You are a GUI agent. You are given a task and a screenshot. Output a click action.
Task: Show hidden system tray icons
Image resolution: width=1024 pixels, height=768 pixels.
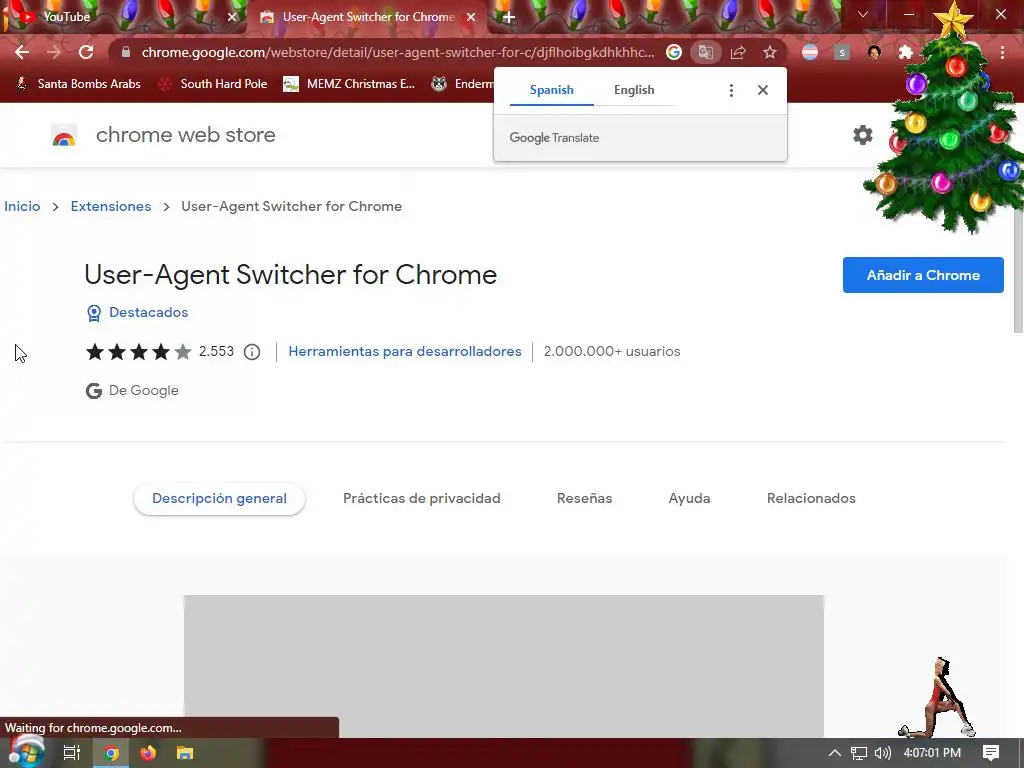(x=835, y=753)
